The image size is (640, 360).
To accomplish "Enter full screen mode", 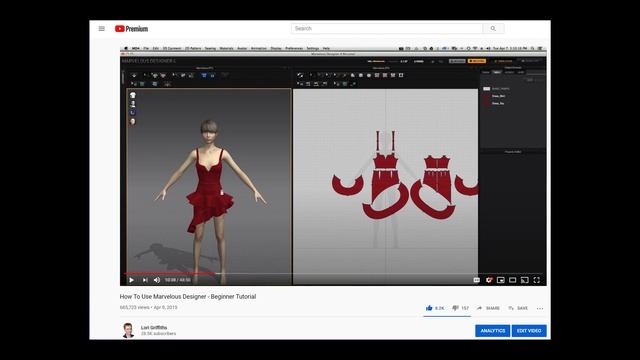I will click(x=537, y=280).
